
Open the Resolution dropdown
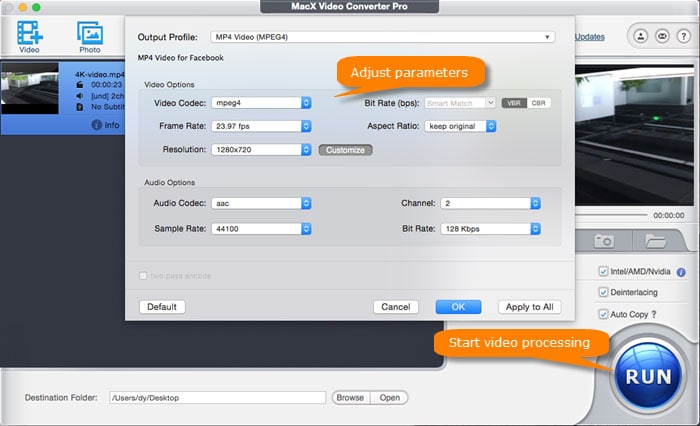261,150
